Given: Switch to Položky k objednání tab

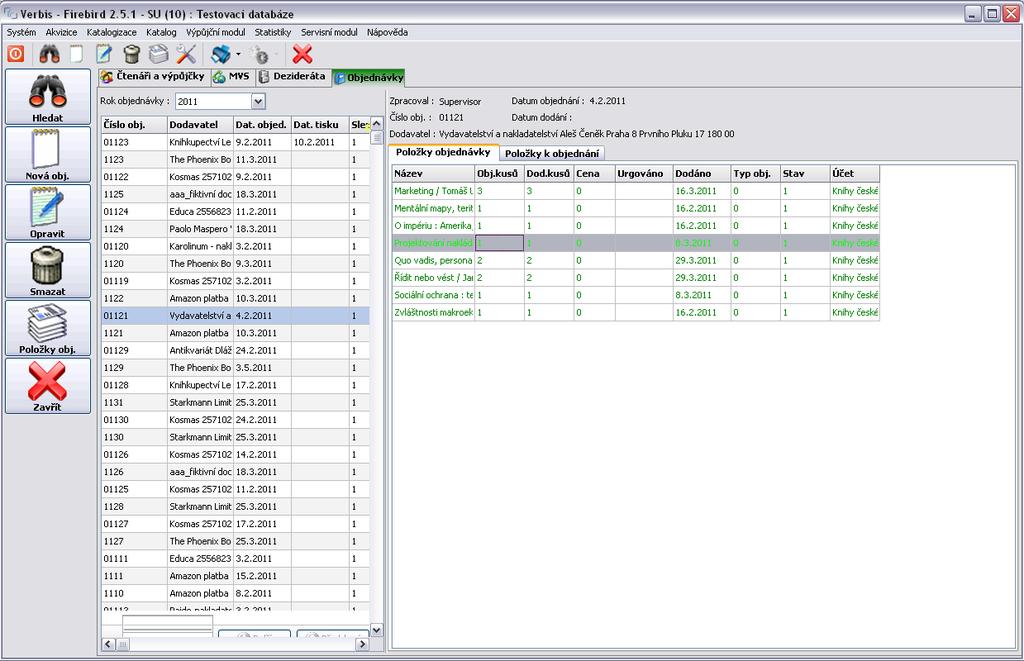Looking at the screenshot, I should [552, 153].
